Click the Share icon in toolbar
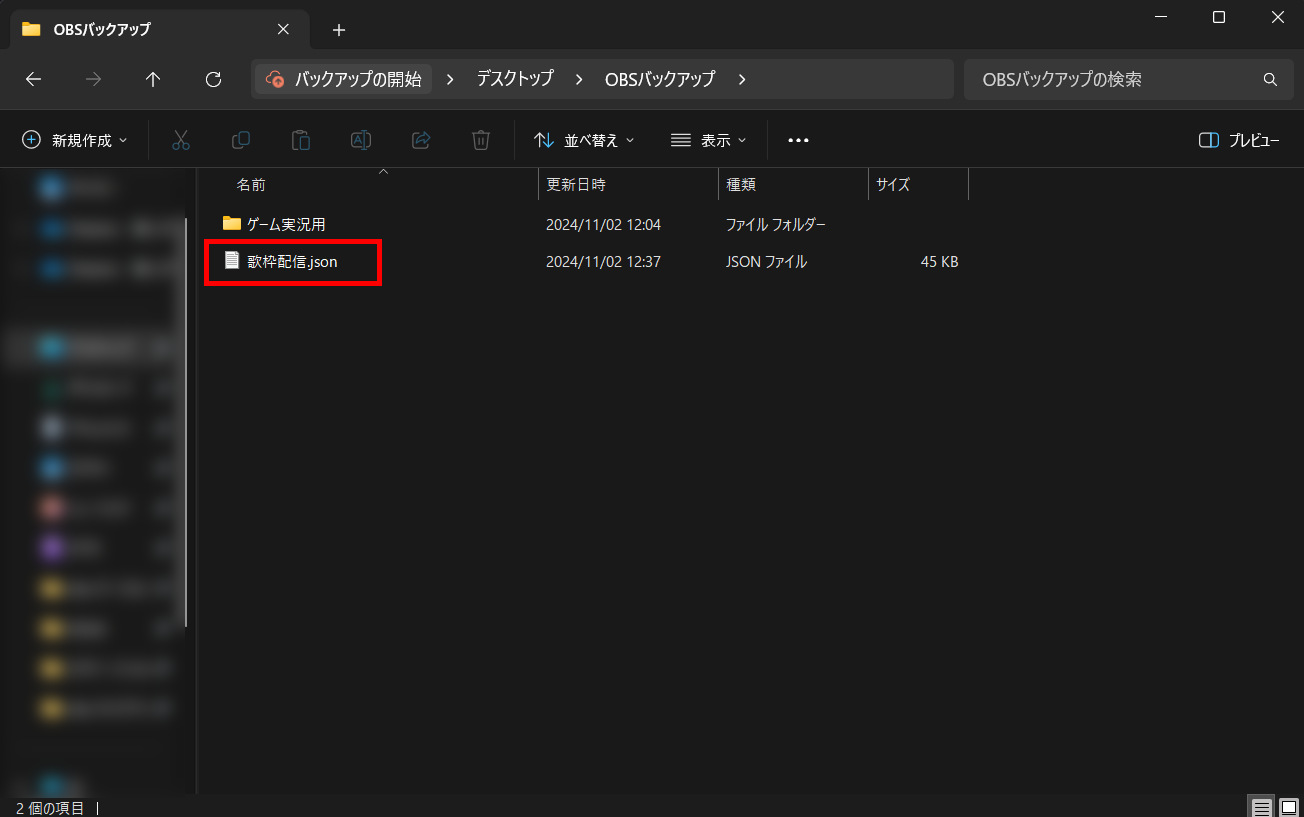This screenshot has height=817, width=1304. pyautogui.click(x=421, y=140)
